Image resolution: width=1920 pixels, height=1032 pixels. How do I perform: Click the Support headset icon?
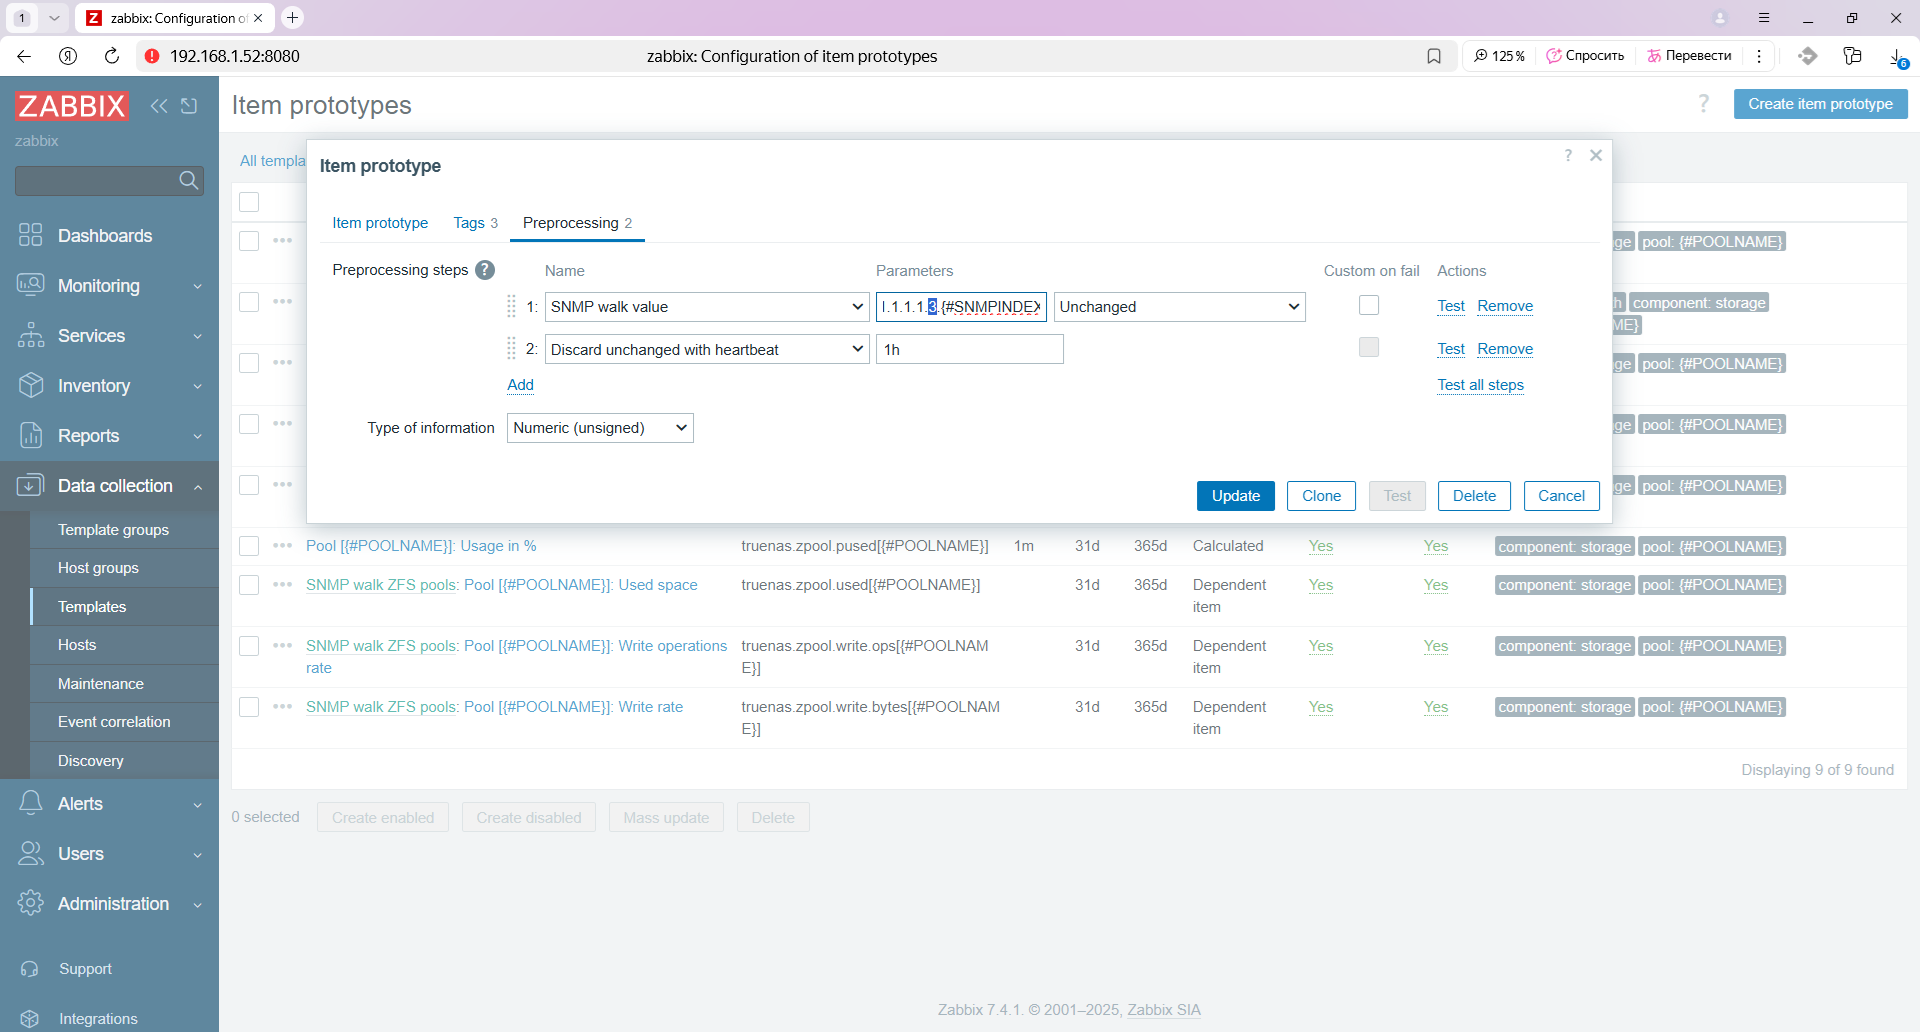coord(30,969)
